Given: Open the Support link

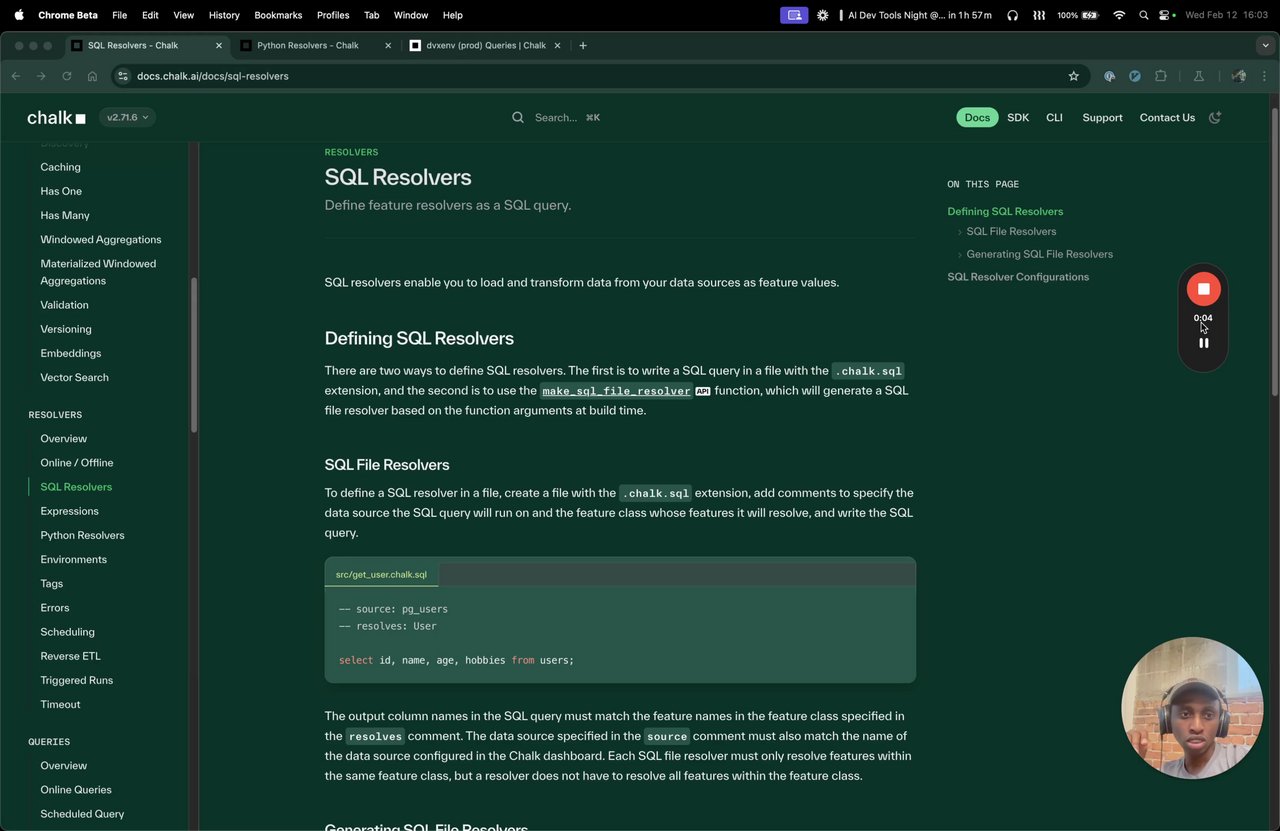Looking at the screenshot, I should coord(1102,117).
